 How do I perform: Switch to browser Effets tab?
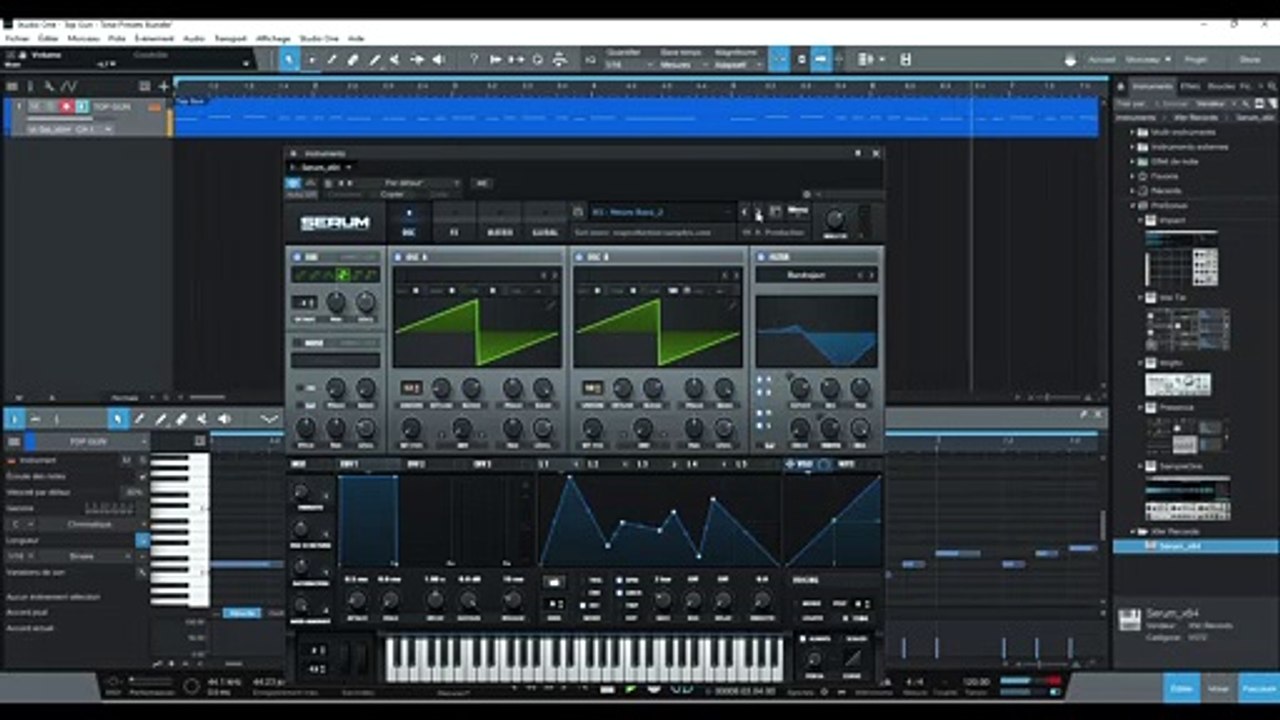click(1190, 87)
